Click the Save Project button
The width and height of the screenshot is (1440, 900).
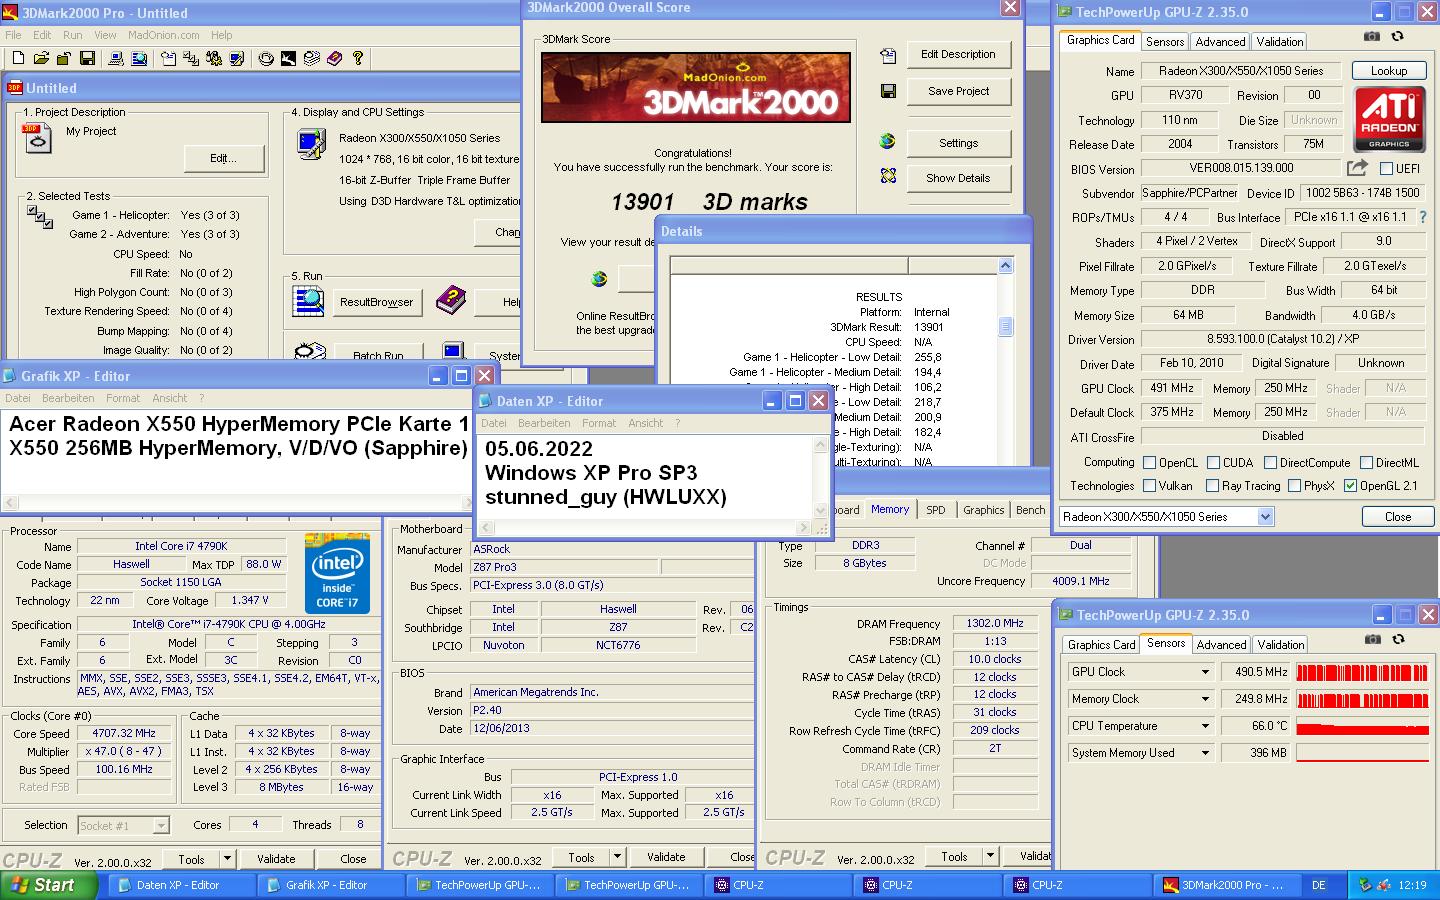(x=958, y=91)
